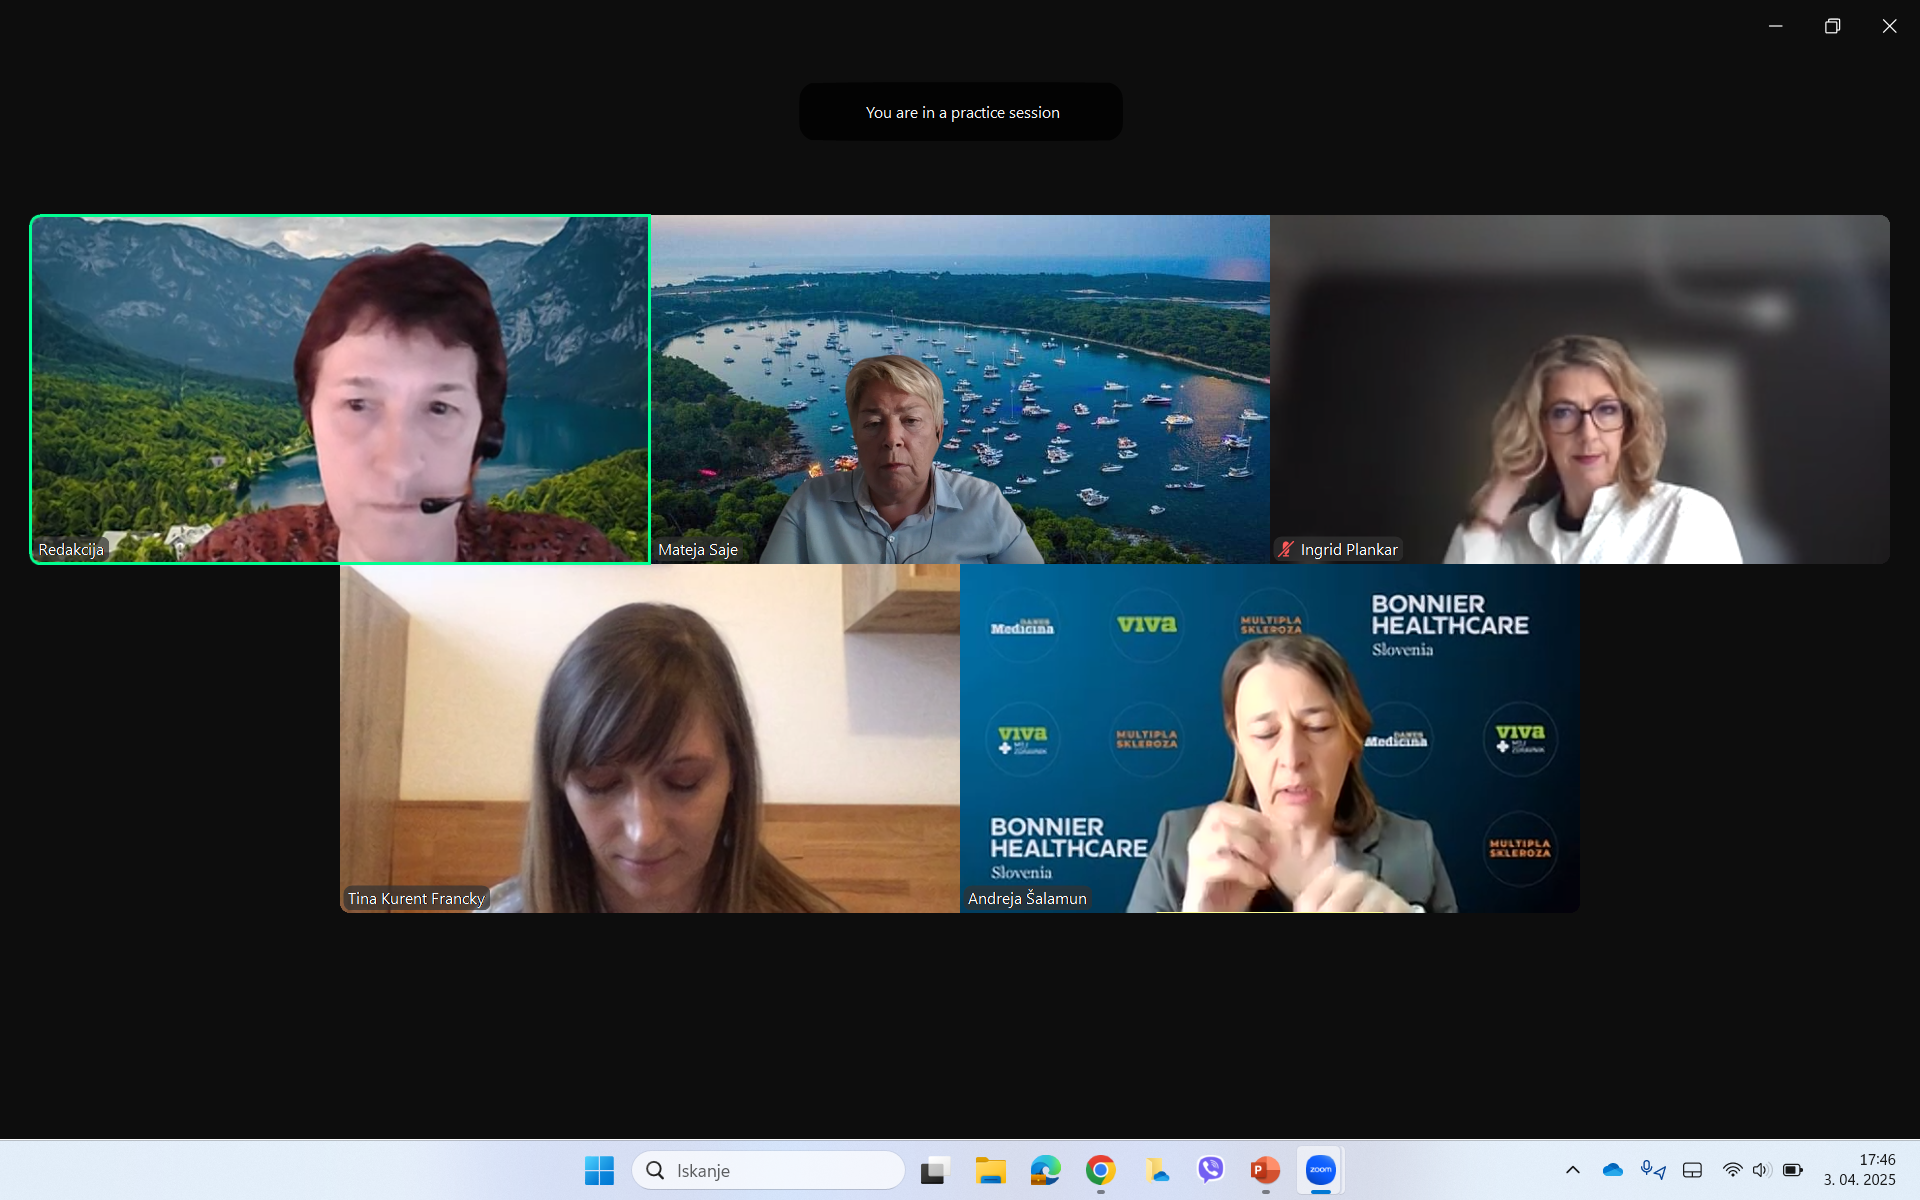Open PowerPoint from the taskbar

coord(1265,1170)
